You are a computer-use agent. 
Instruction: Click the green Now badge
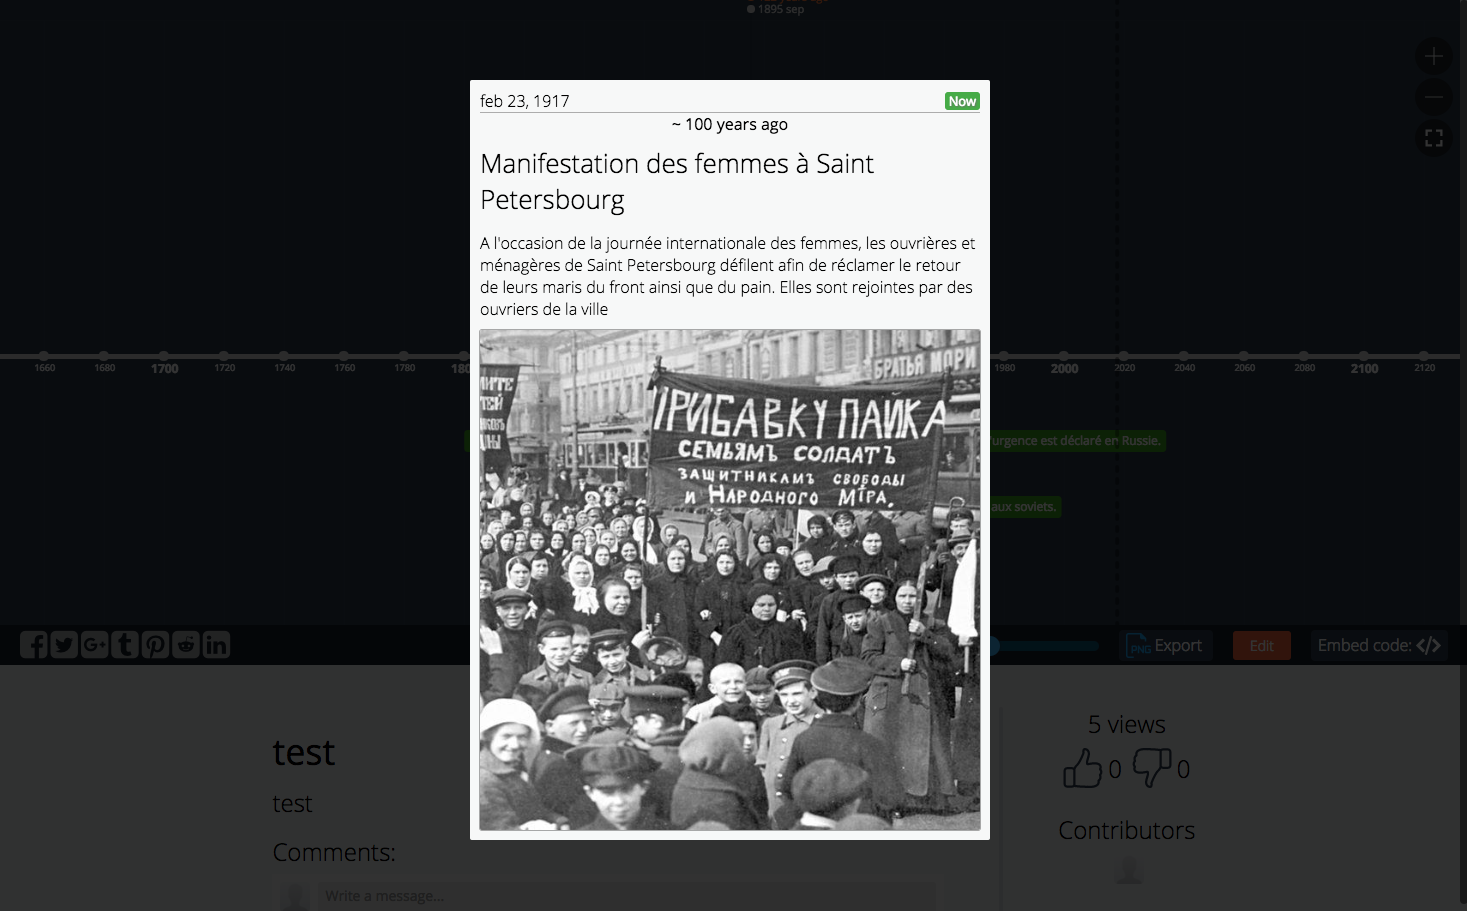(962, 101)
